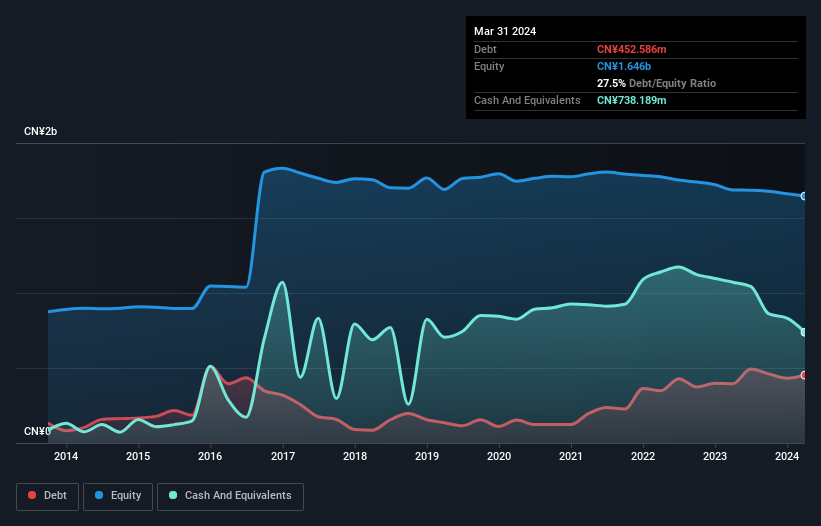Image resolution: width=821 pixels, height=526 pixels.
Task: Click the 2024 x-axis label
Action: pos(787,456)
